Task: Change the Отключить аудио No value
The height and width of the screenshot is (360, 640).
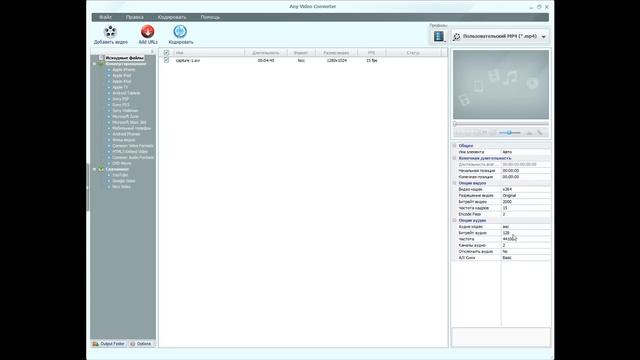Action: pyautogui.click(x=526, y=251)
